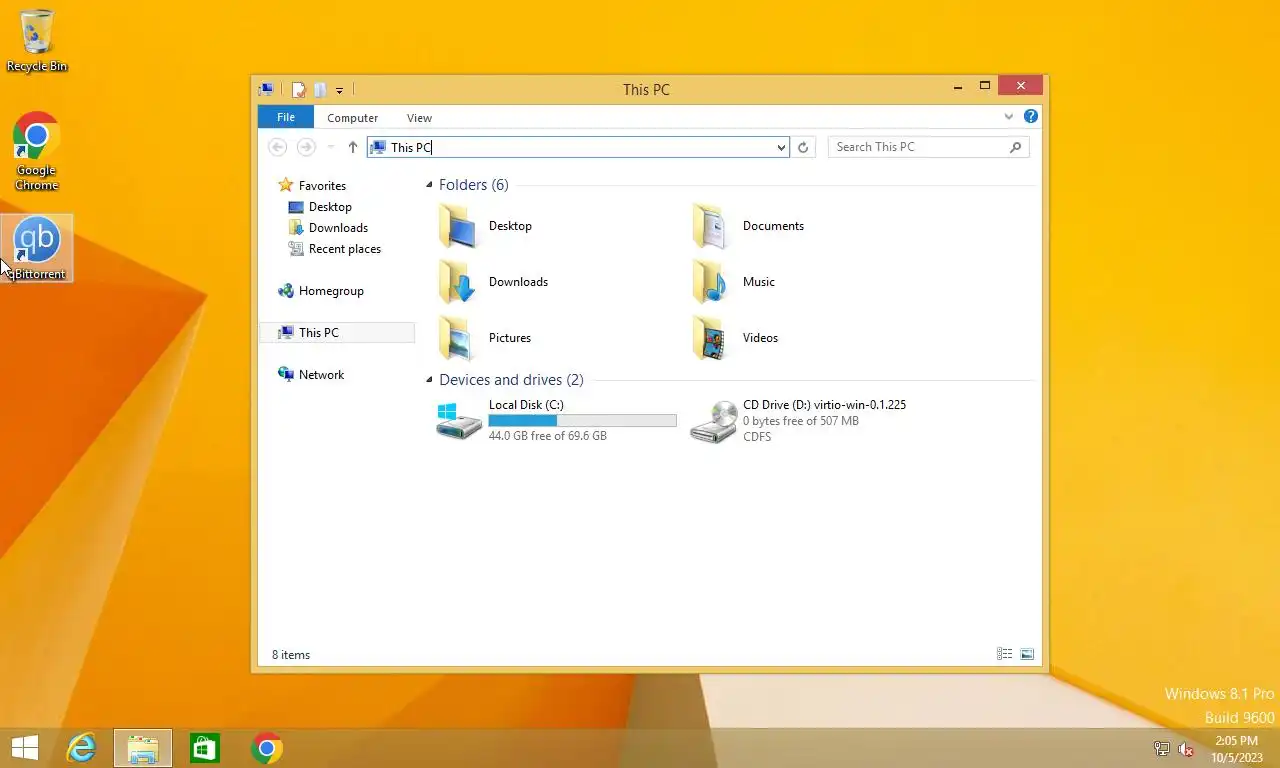Click the Forward navigation arrow

coord(307,147)
